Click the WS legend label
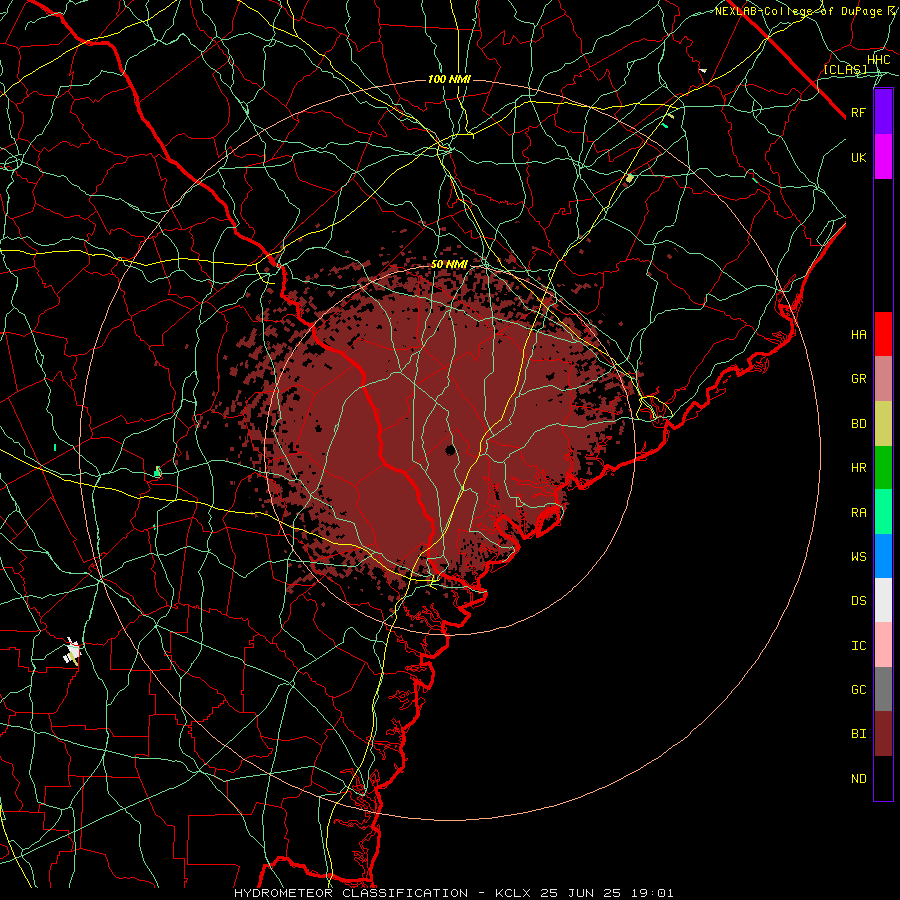This screenshot has width=900, height=900. (x=858, y=557)
